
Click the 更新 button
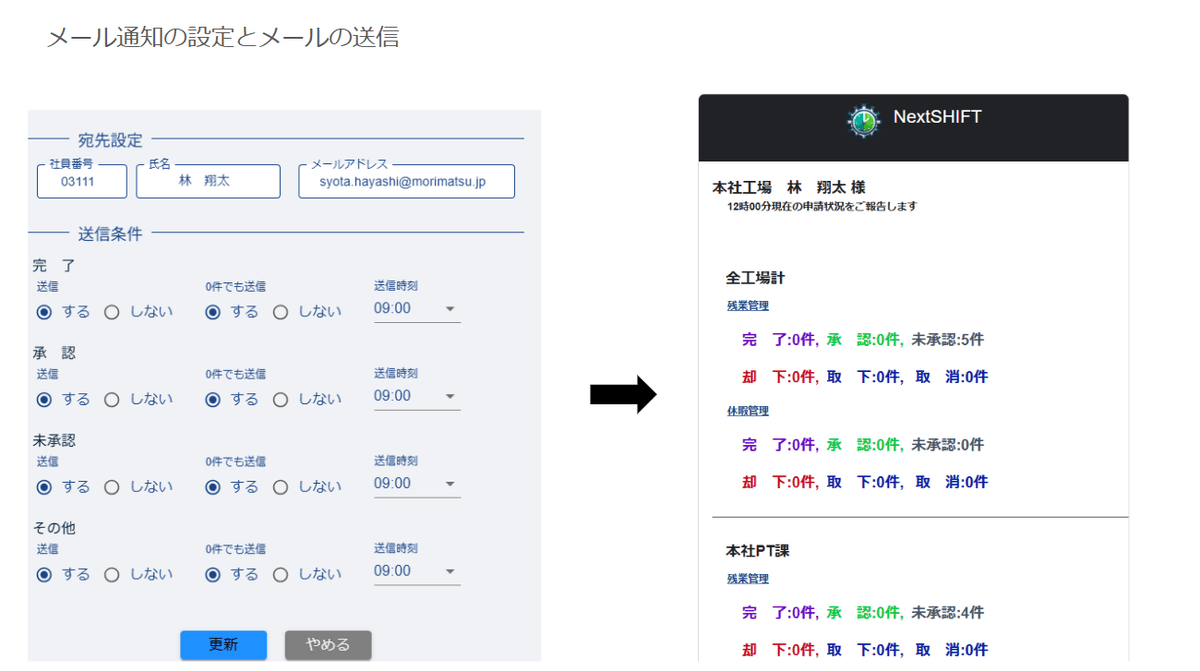(223, 645)
